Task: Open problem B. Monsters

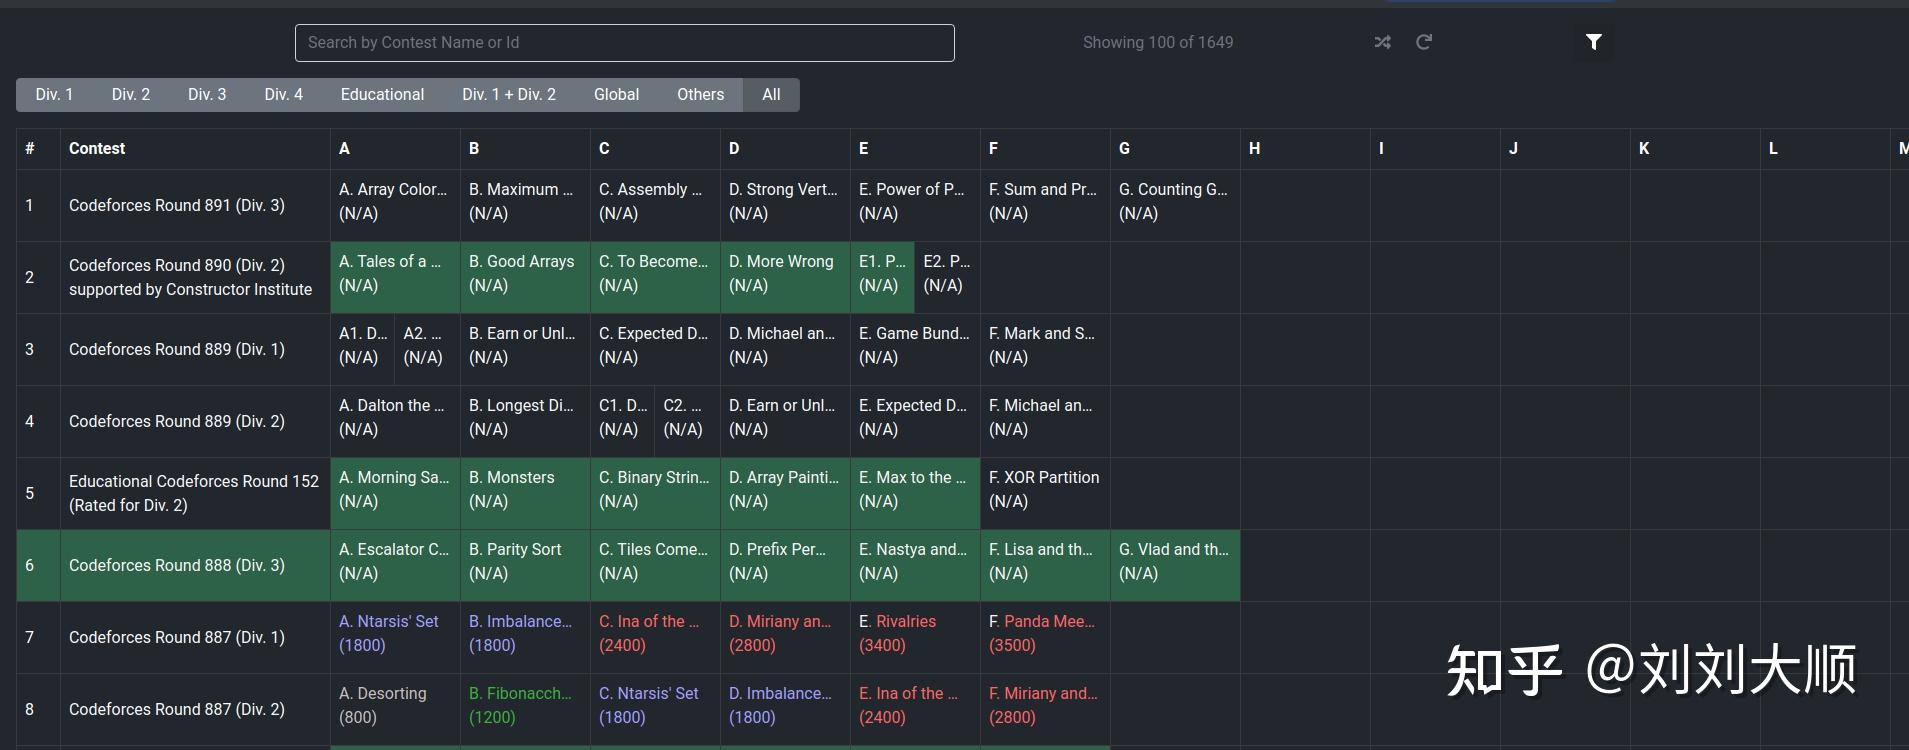Action: click(511, 477)
